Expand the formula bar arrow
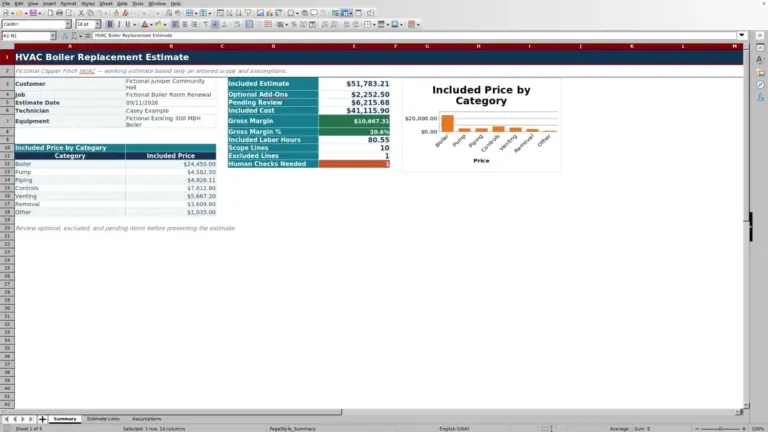This screenshot has height=432, width=768. pos(742,35)
